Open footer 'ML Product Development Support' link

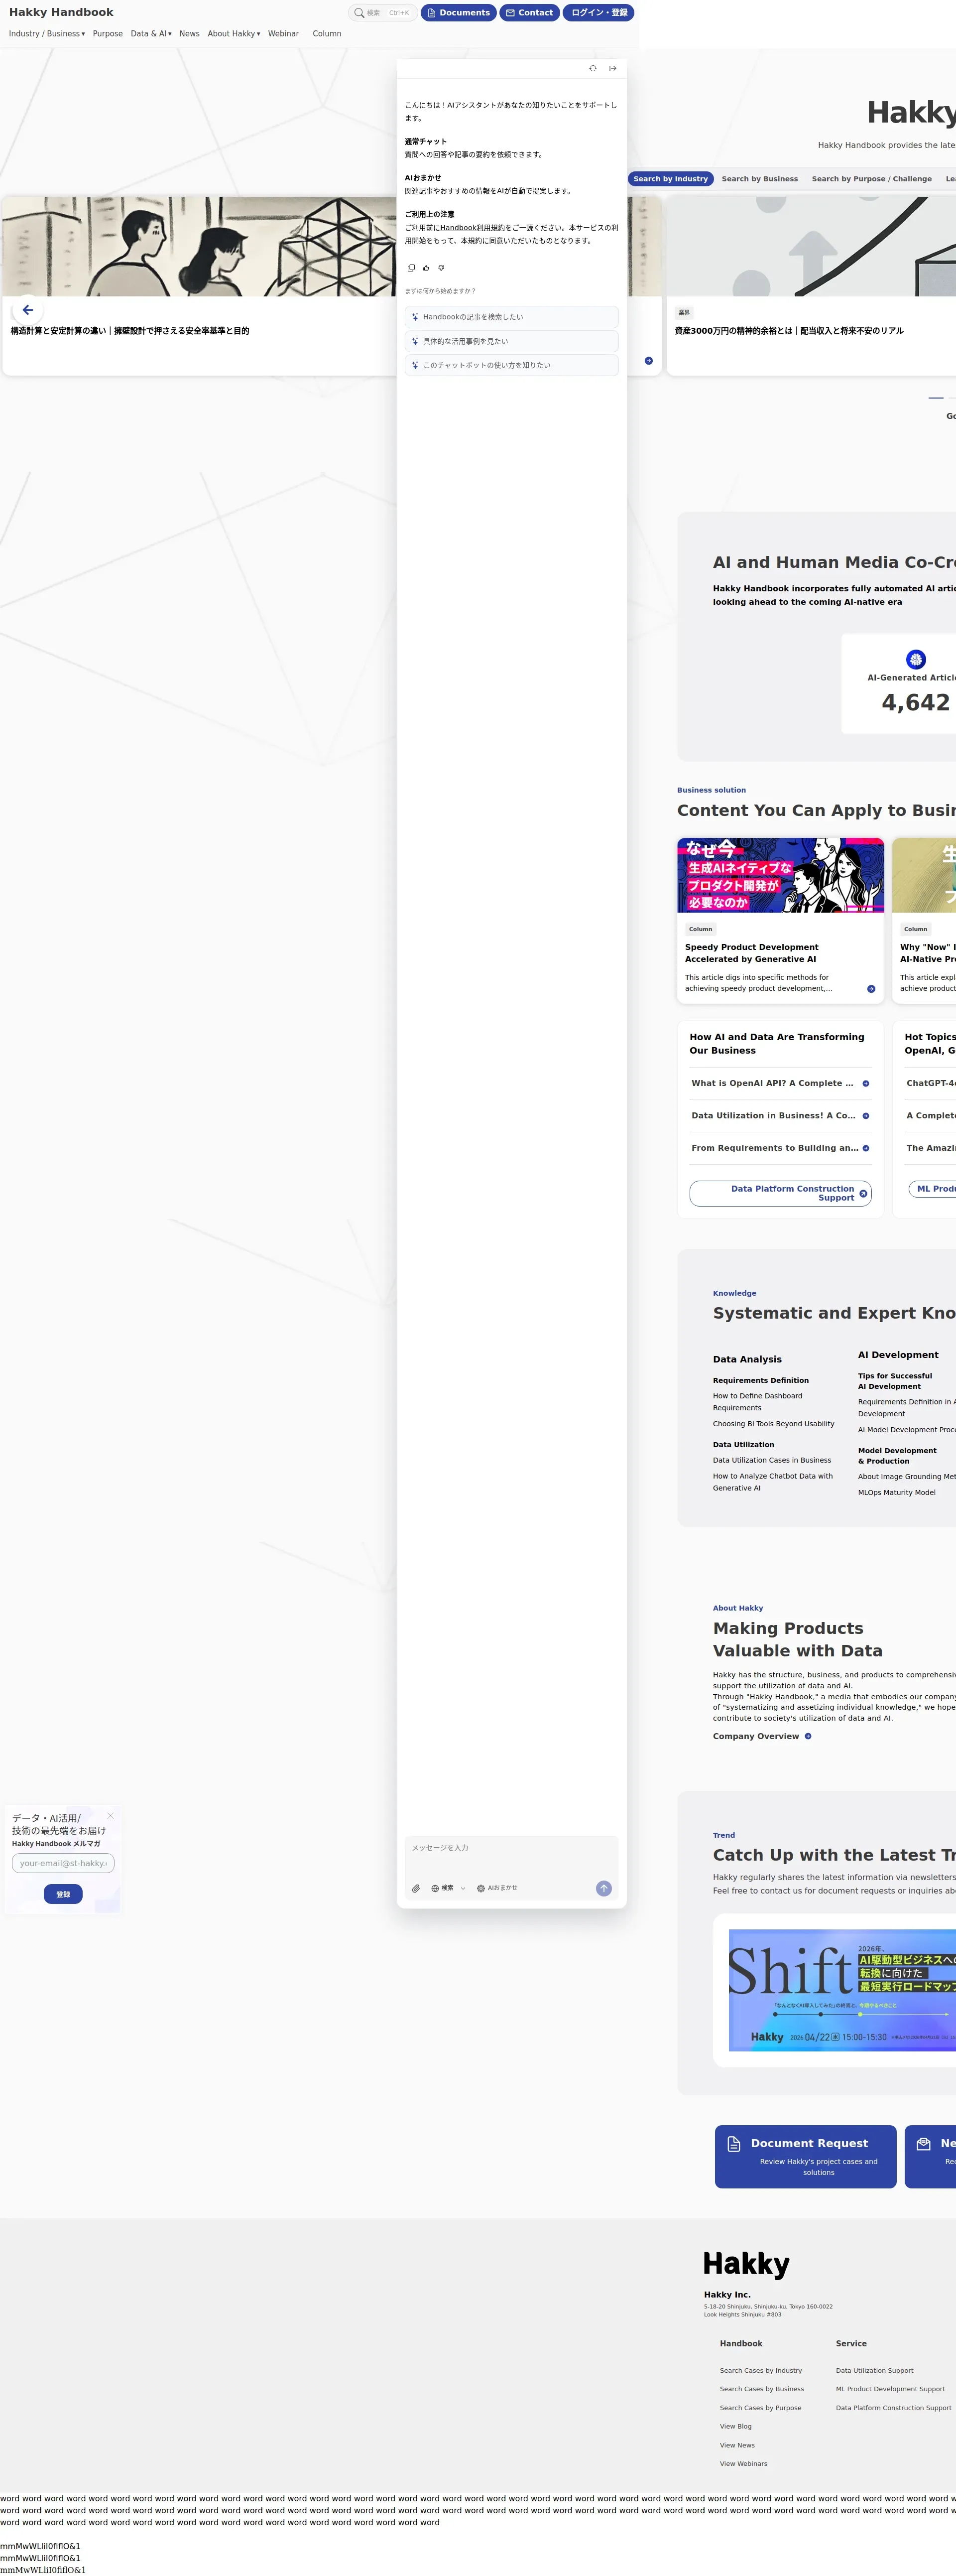(x=890, y=2389)
